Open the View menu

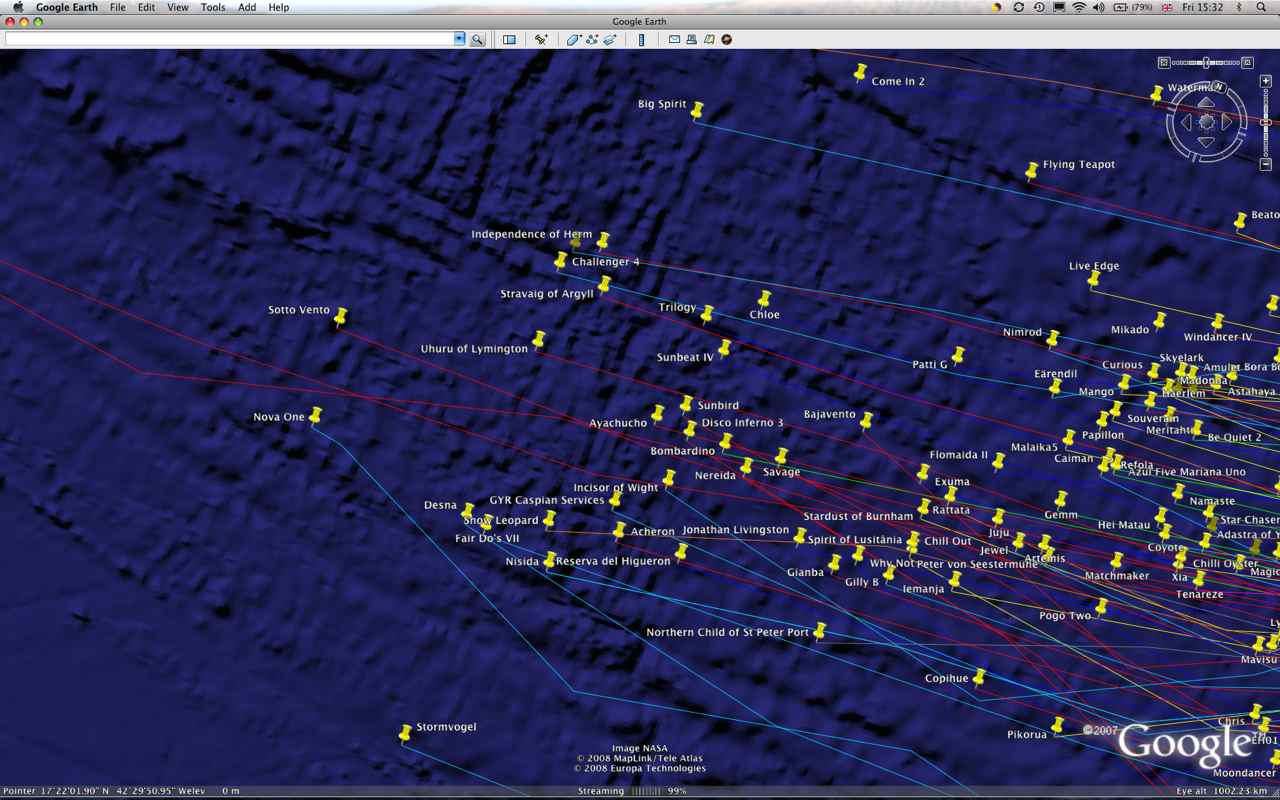point(177,7)
